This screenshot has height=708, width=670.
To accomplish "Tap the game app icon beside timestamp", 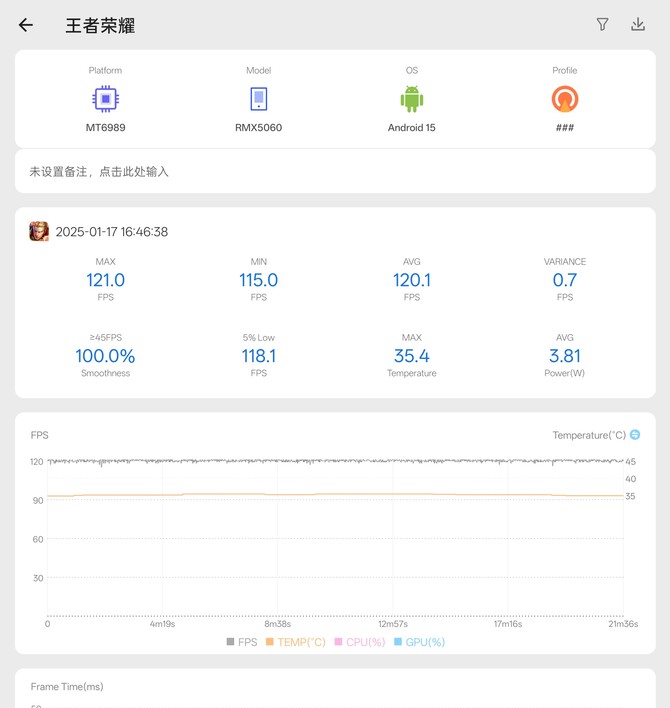I will pyautogui.click(x=39, y=232).
